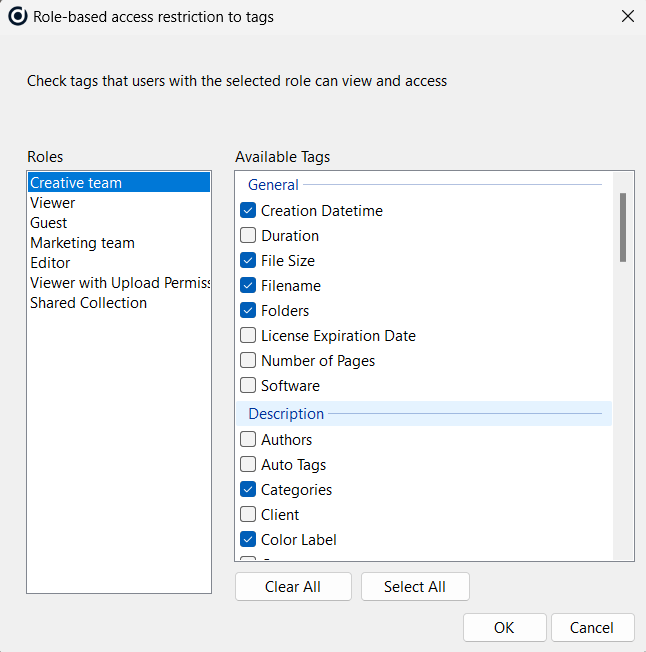This screenshot has height=652, width=646.
Task: Uncheck the Creation Datetime tag checkbox
Action: pos(248,211)
